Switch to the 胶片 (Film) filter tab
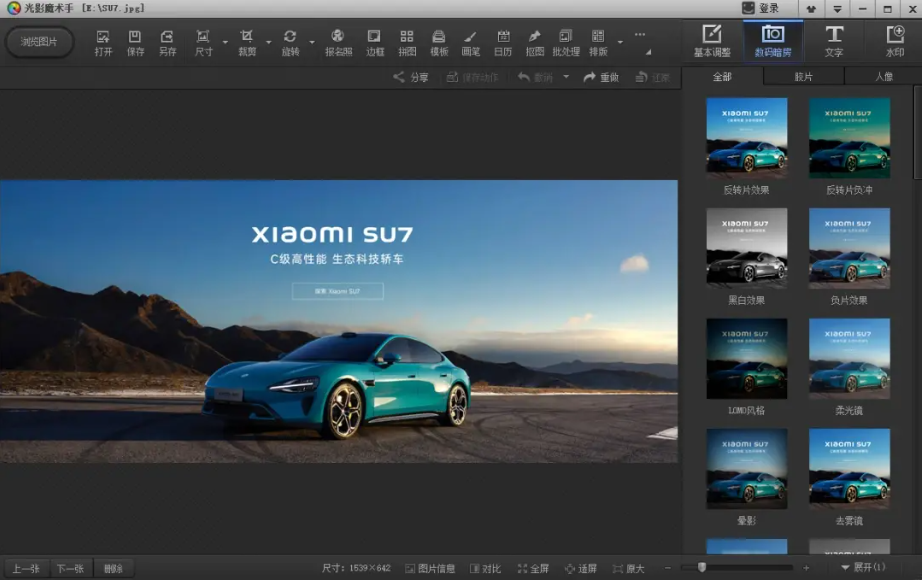922x581 pixels. pyautogui.click(x=803, y=76)
